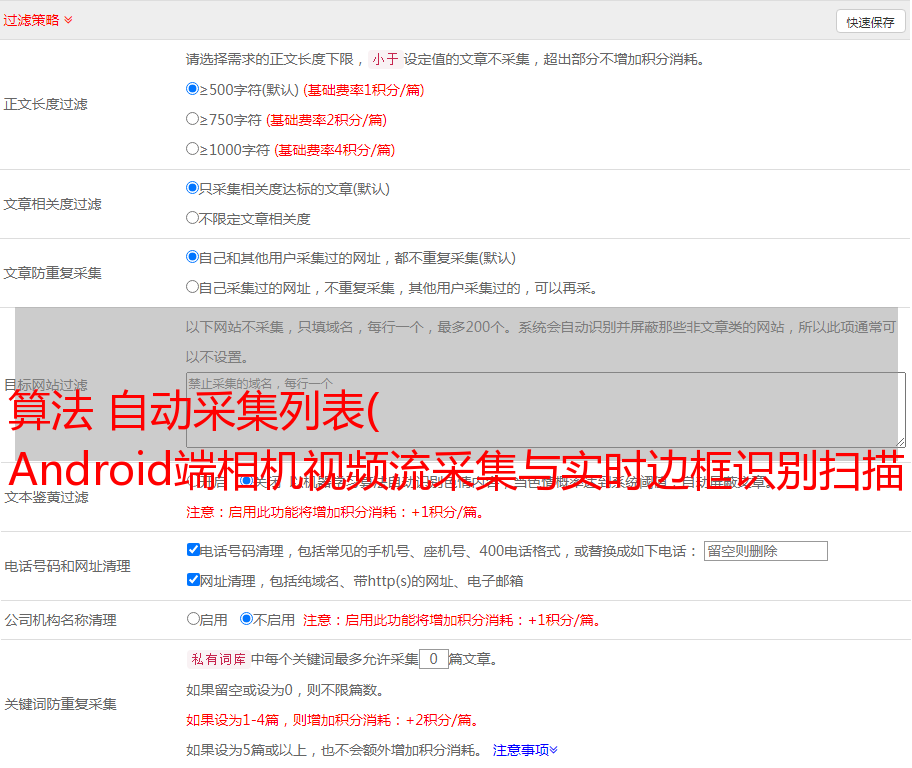This screenshot has height=768, width=912.
Task: Collapse the 过滤策略 section header
Action: click(x=38, y=20)
